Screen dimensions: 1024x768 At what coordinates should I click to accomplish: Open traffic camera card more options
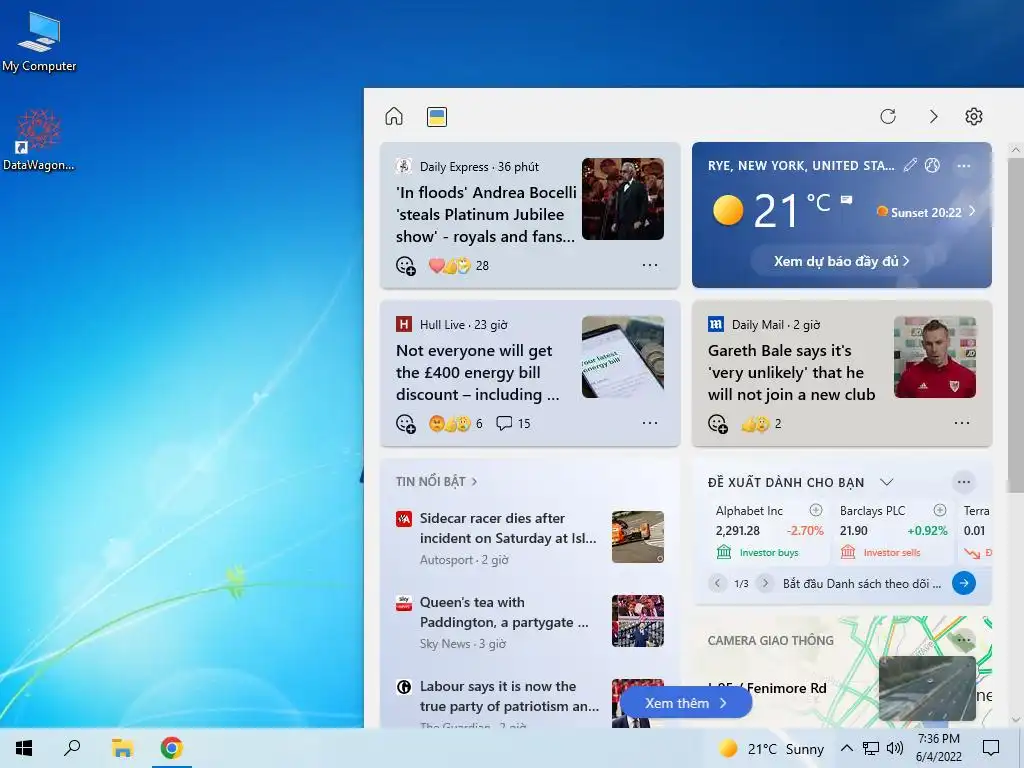tap(964, 640)
